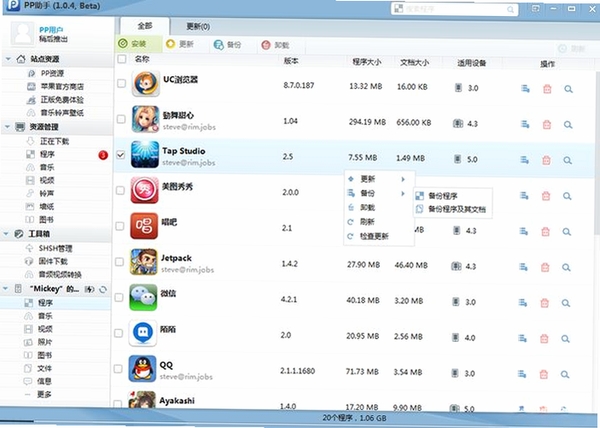Click the red uninstall icon for 唱吧
This screenshot has width=600, height=428.
(546, 231)
